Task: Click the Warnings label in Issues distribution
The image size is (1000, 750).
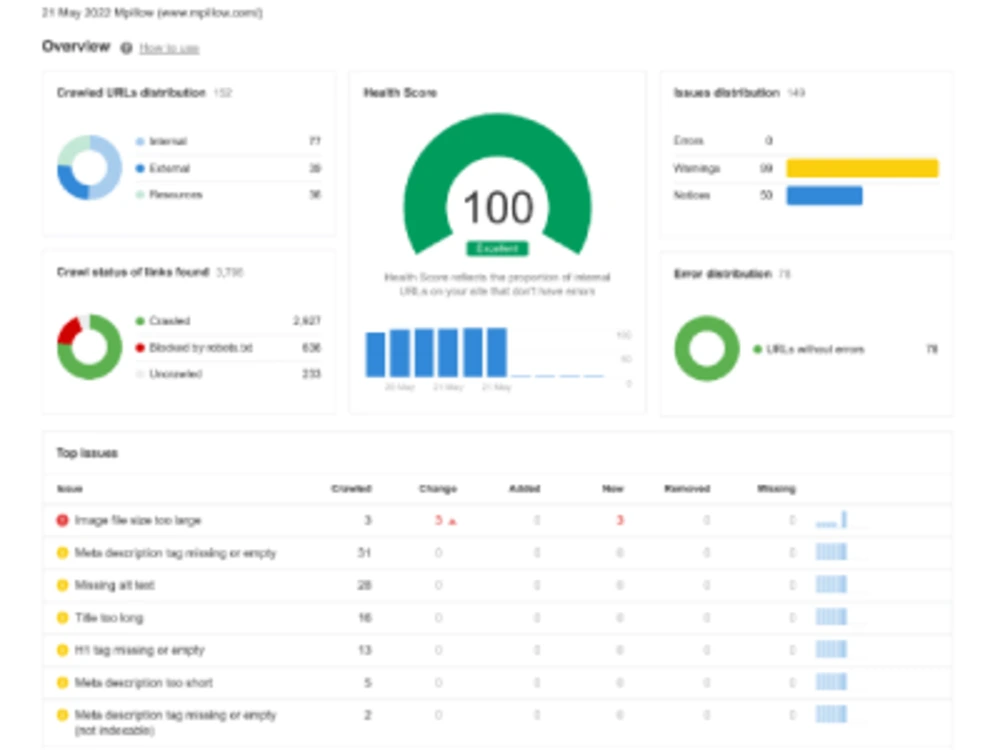Action: (696, 168)
